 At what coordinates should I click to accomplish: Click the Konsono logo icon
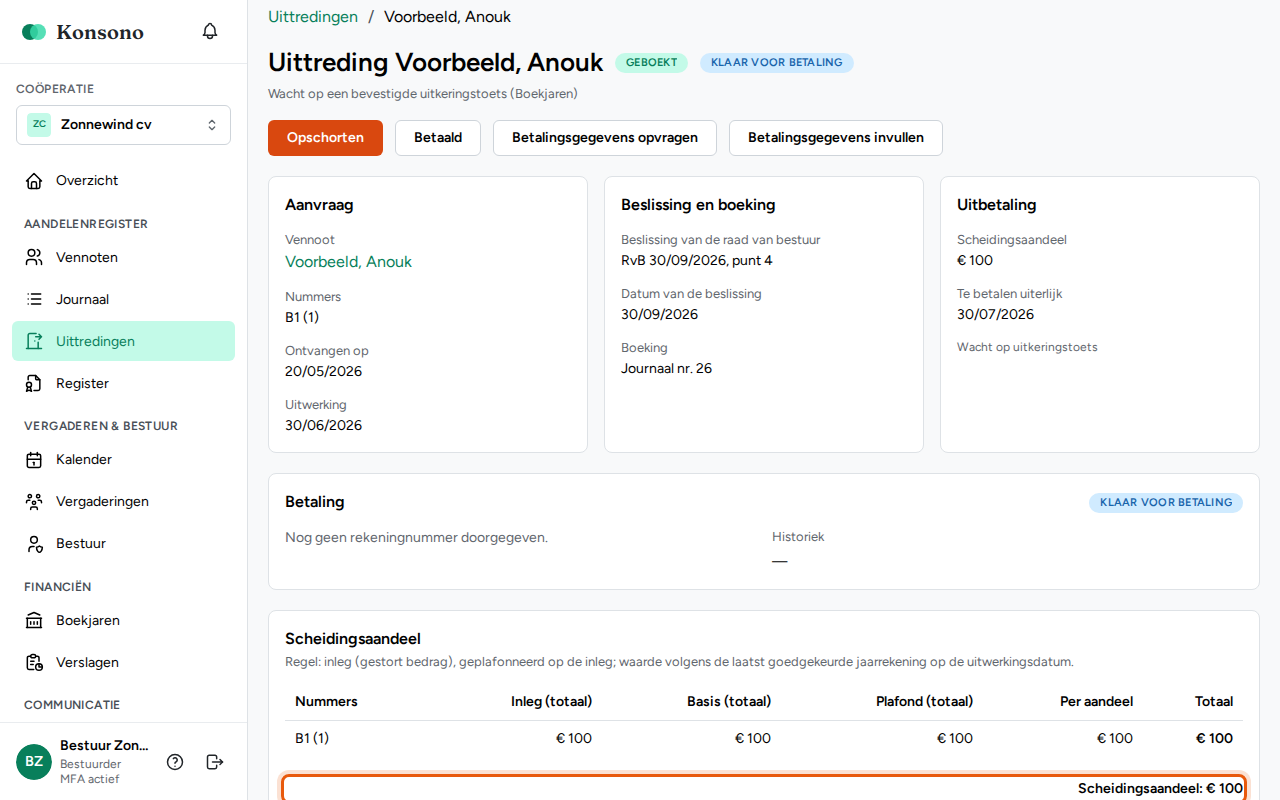34,32
